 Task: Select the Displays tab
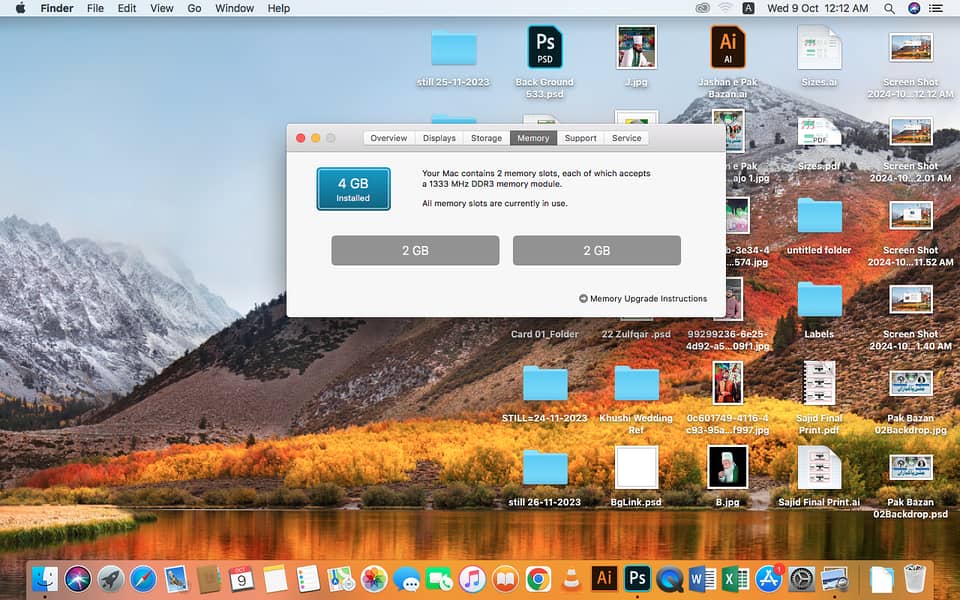[439, 138]
